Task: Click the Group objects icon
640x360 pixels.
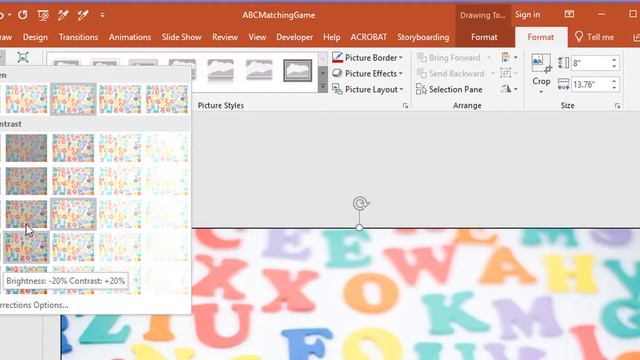Action: [509, 73]
